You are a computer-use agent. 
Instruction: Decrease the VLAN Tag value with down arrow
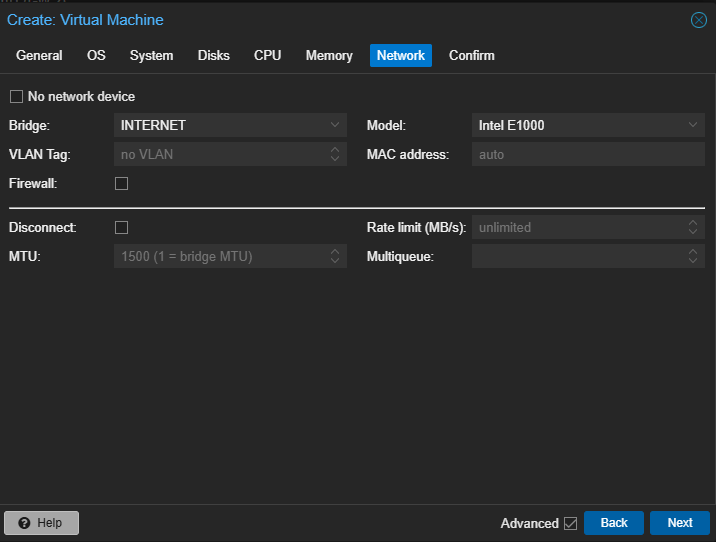(x=335, y=159)
